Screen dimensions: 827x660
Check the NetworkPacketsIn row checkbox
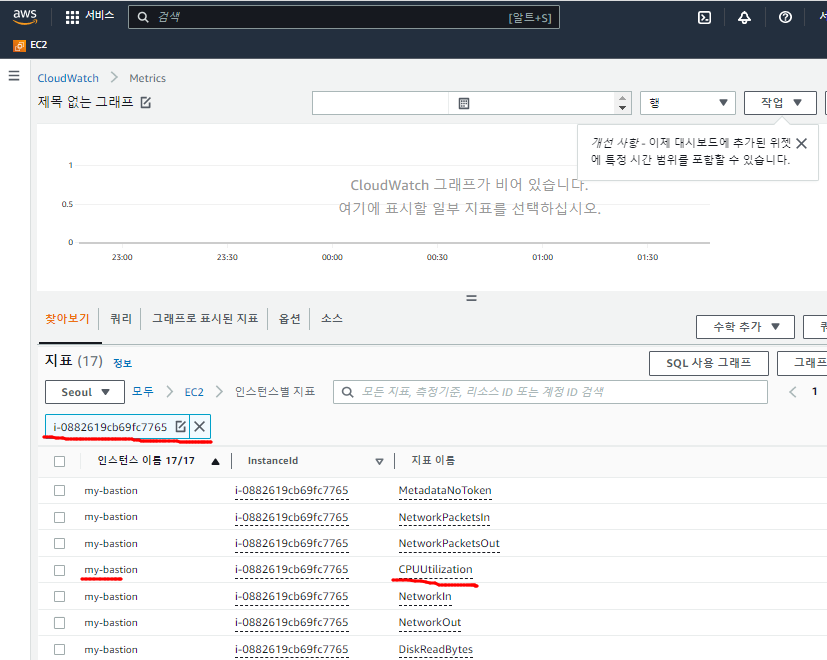point(60,517)
